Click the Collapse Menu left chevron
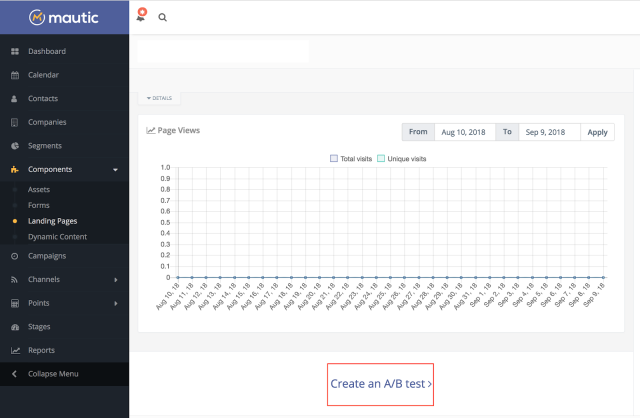This screenshot has height=418, width=640. [x=14, y=374]
